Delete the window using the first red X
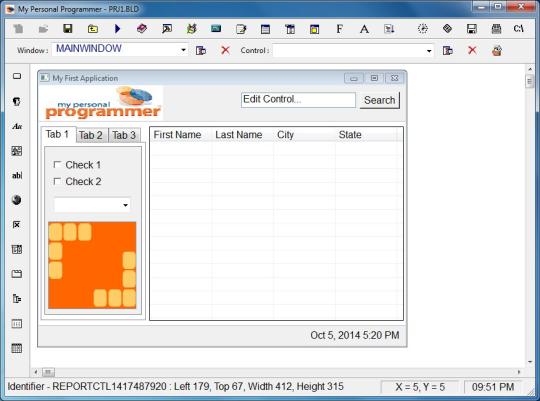 click(x=226, y=51)
